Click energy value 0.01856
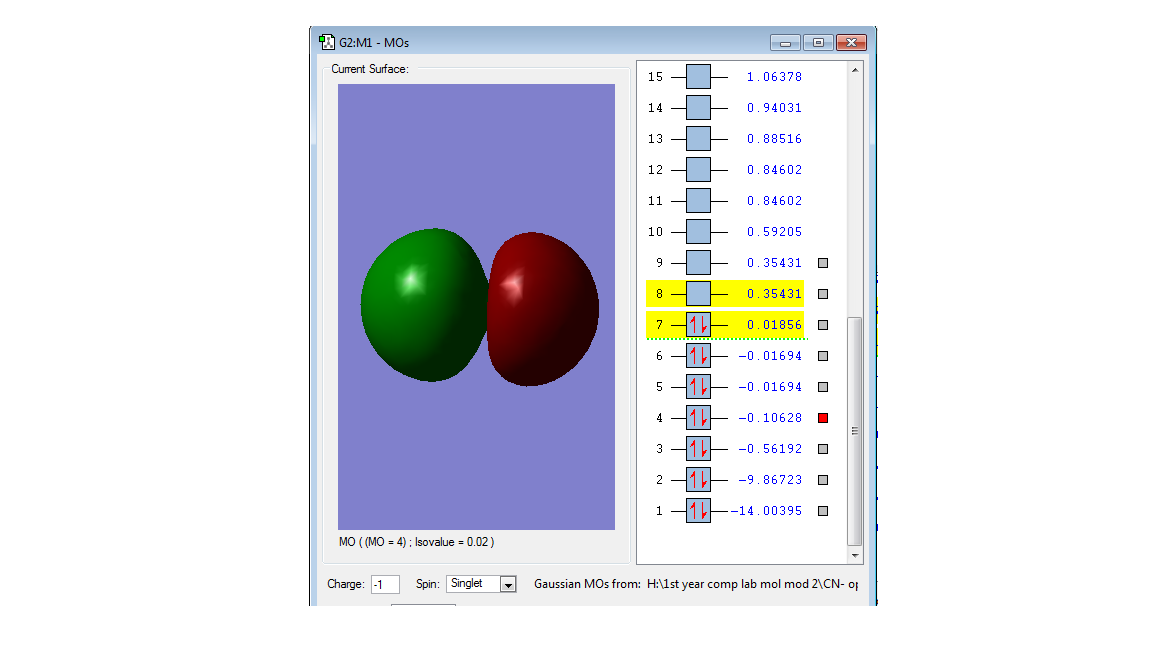This screenshot has height=648, width=1152. [x=774, y=325]
